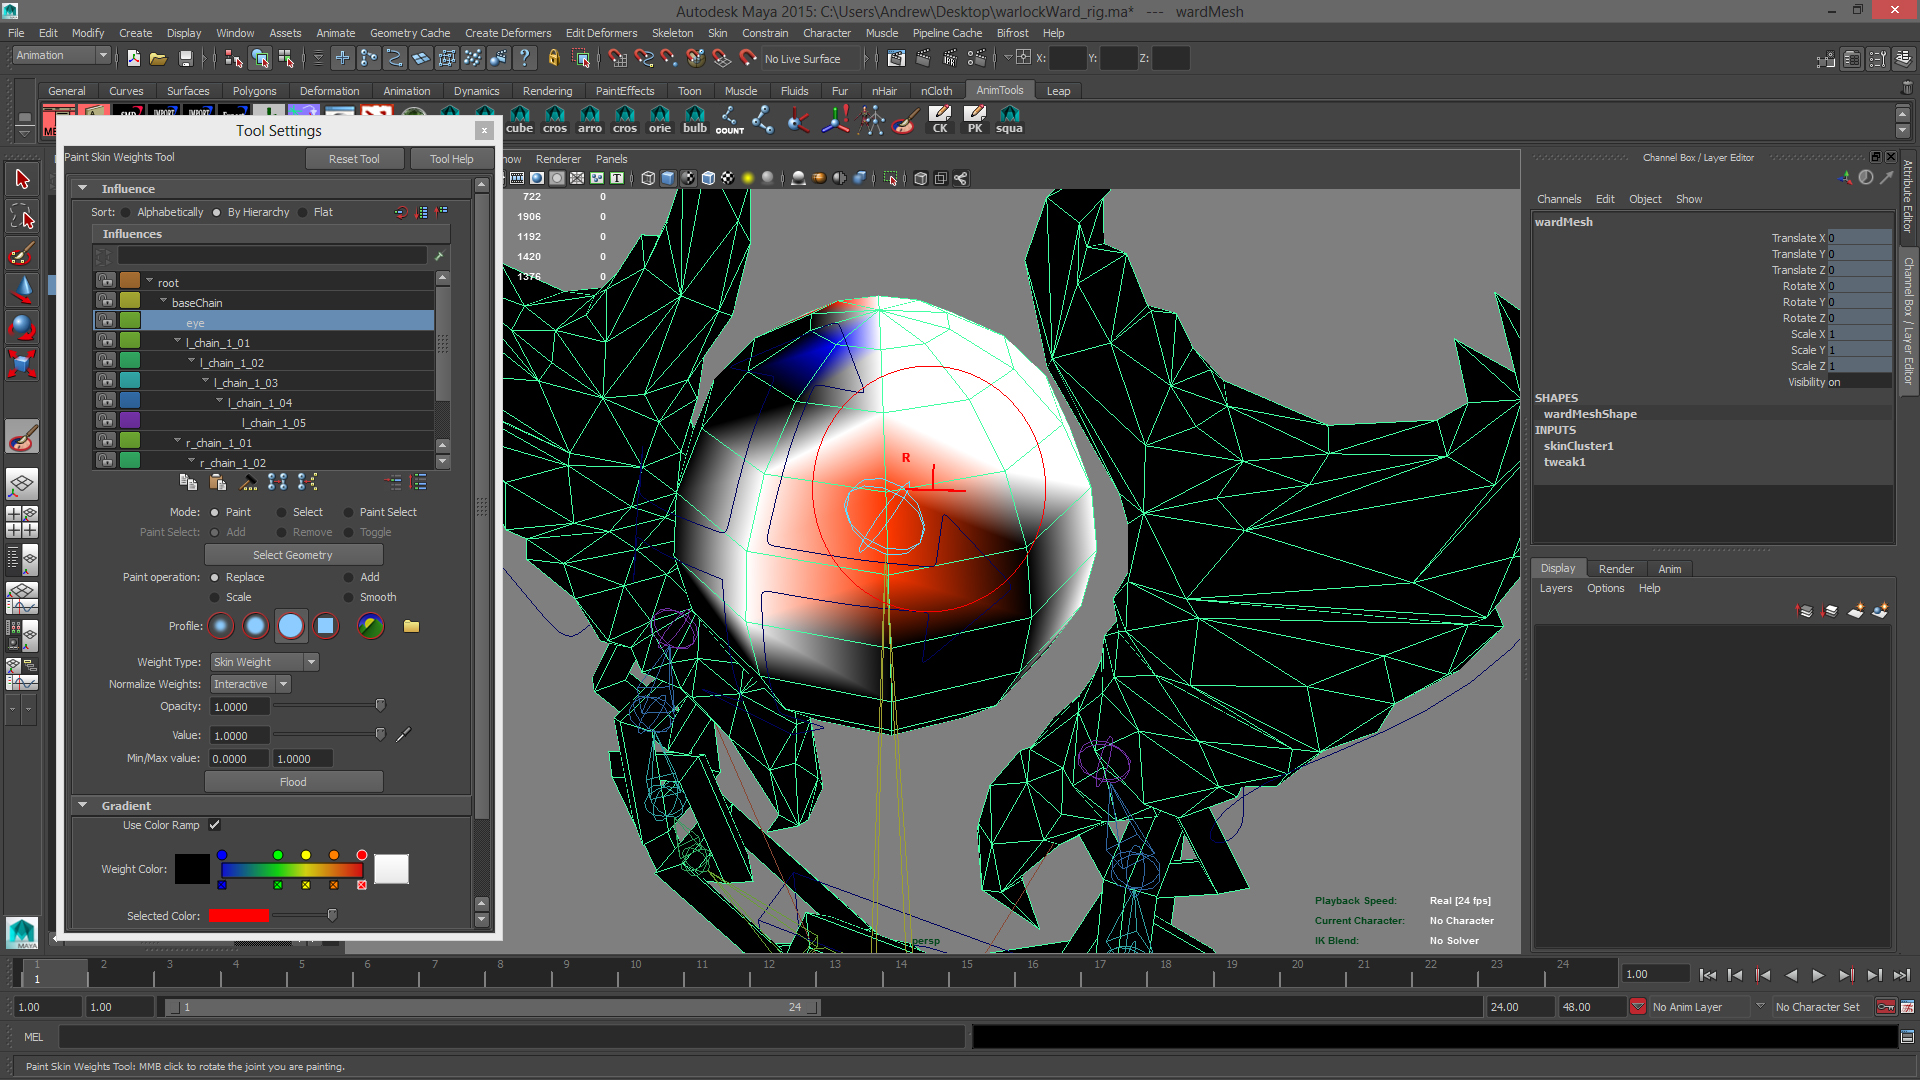
Task: Select the Paint Selection tool
Action: point(22,253)
